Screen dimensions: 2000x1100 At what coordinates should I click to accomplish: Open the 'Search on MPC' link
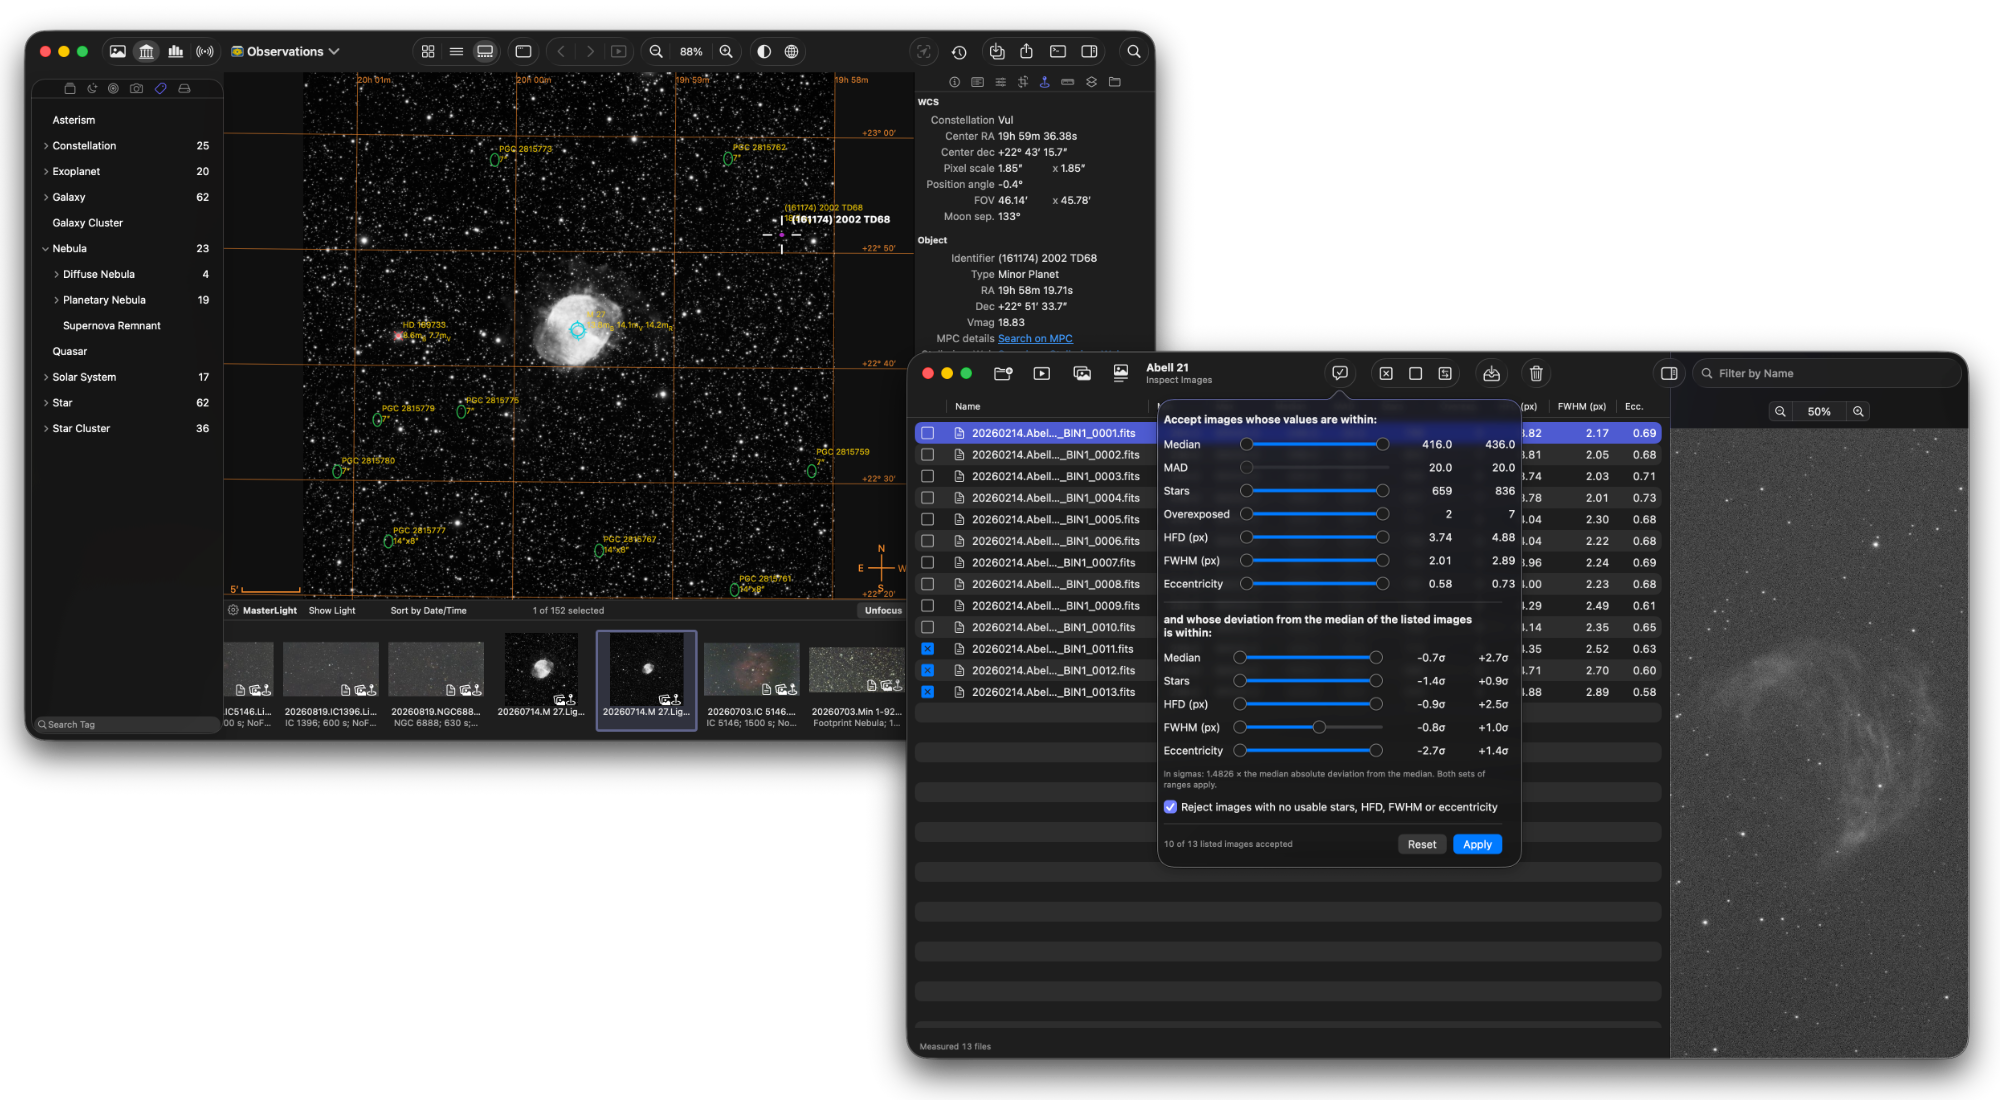[x=1035, y=339]
